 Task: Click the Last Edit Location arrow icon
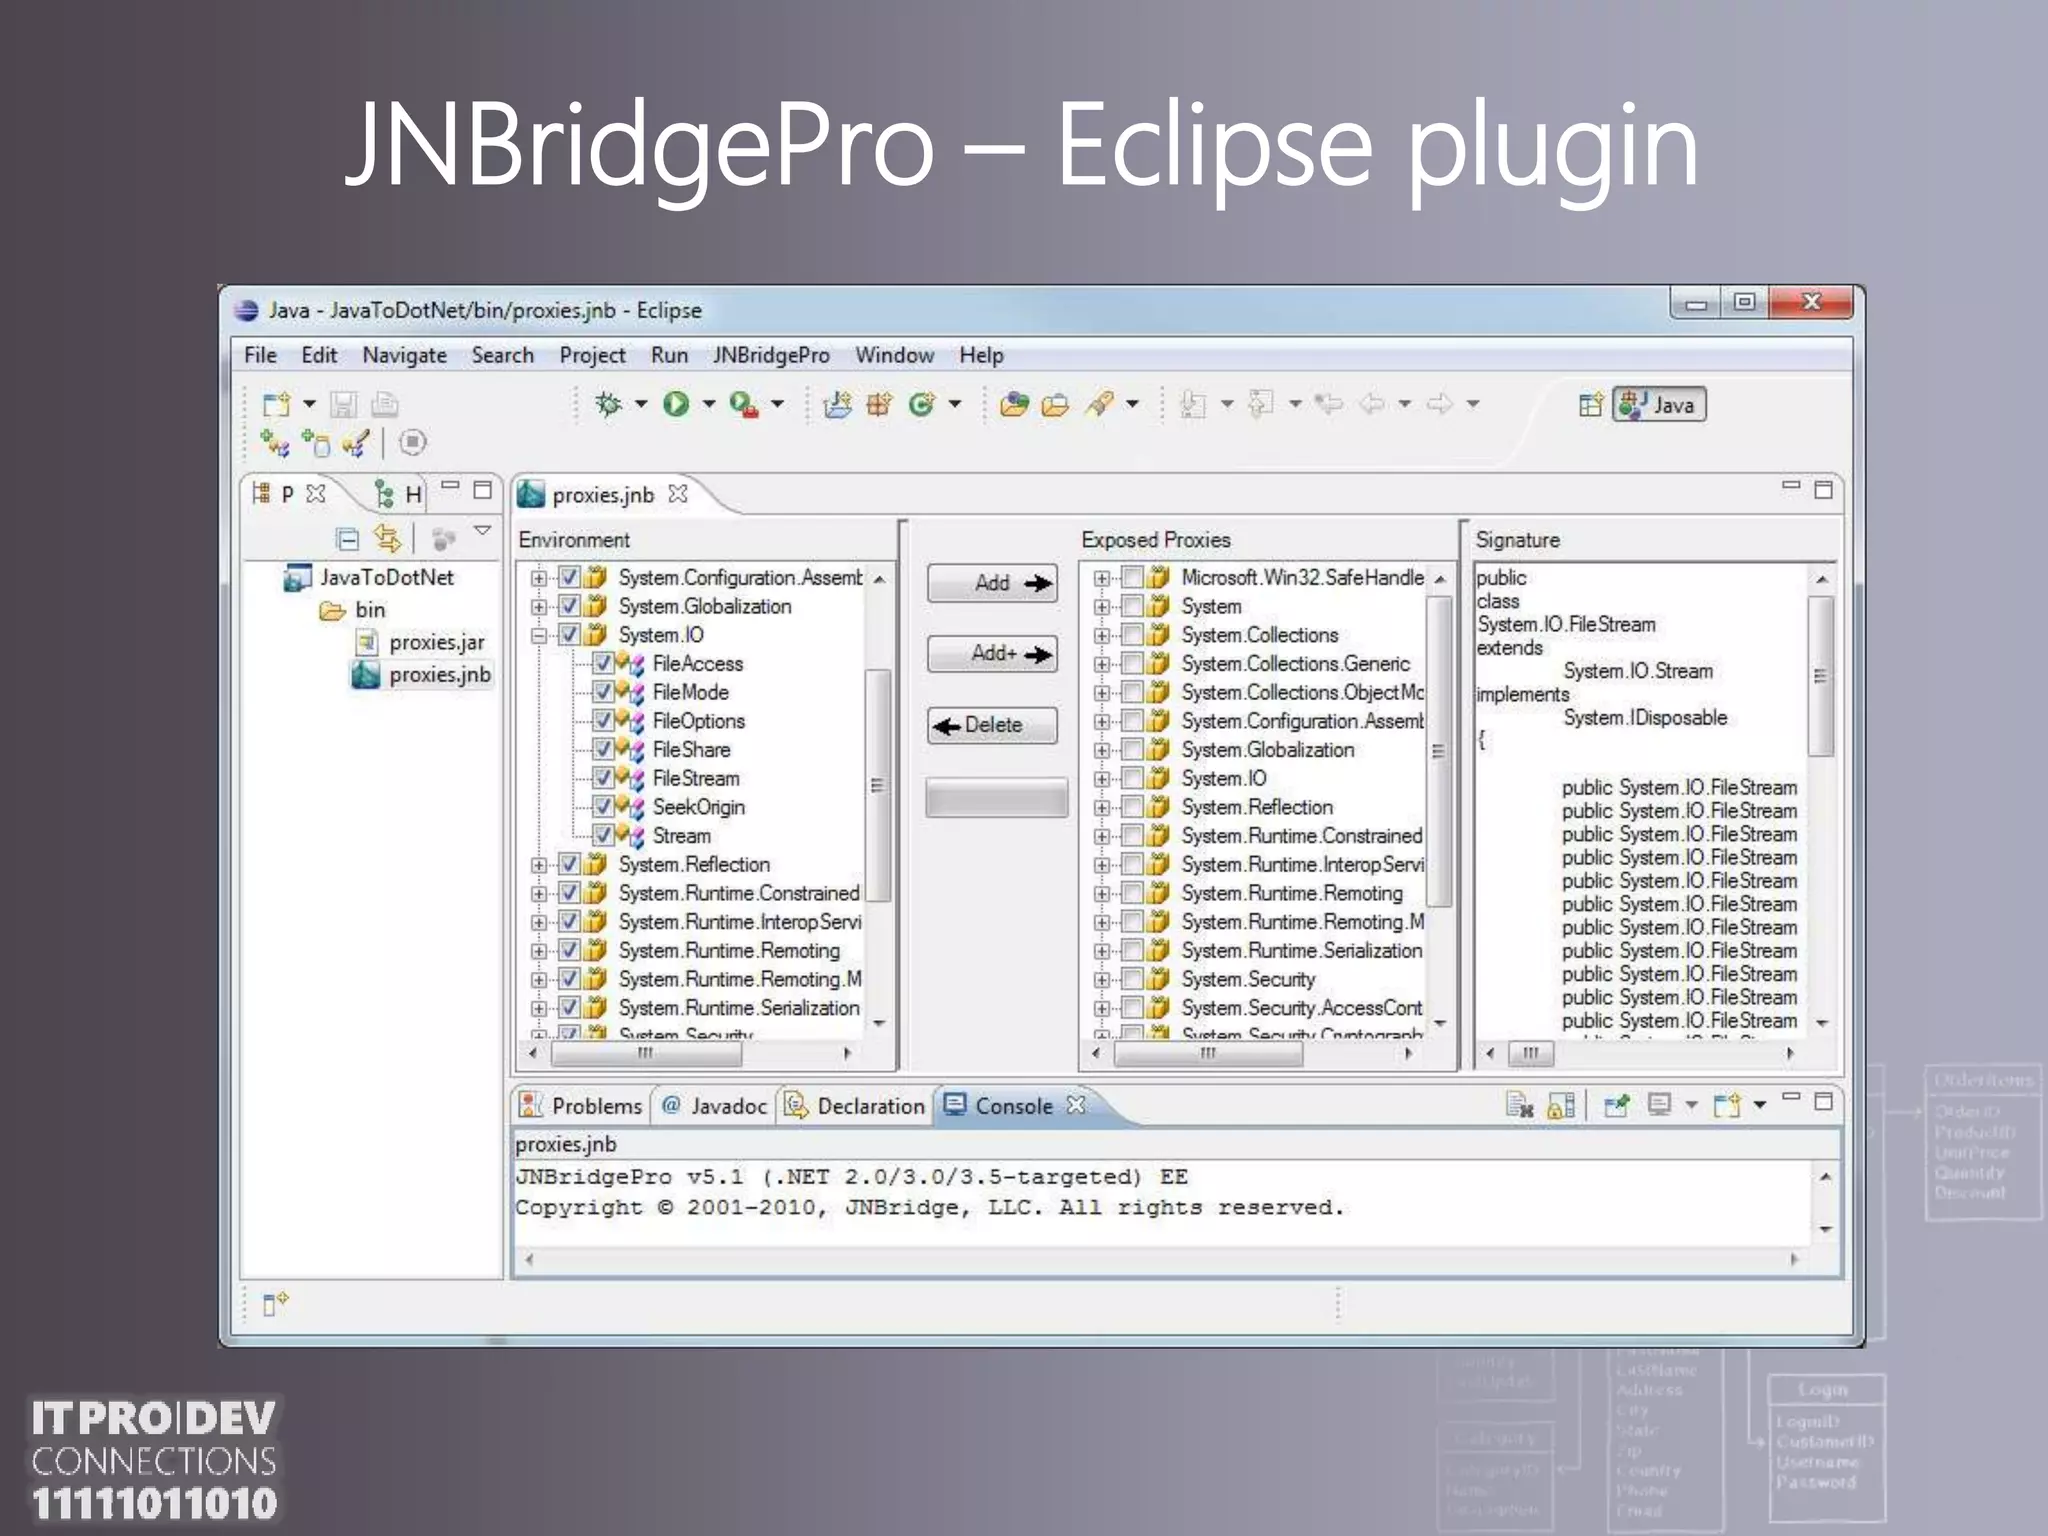tap(1328, 404)
